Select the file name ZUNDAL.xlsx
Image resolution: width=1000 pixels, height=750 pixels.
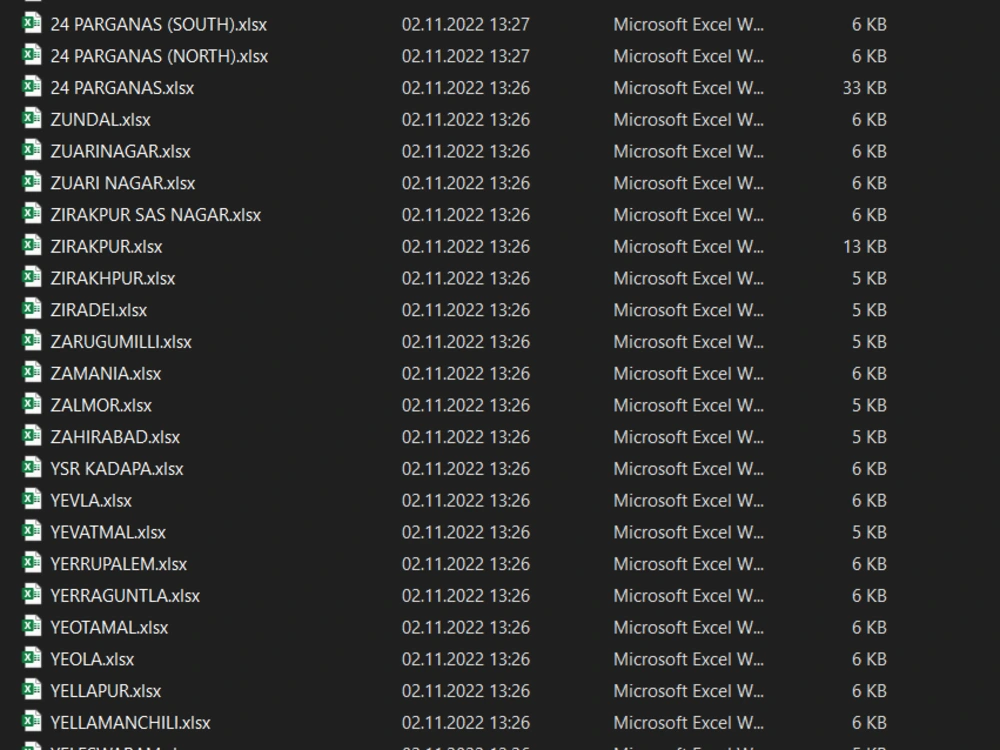(100, 120)
